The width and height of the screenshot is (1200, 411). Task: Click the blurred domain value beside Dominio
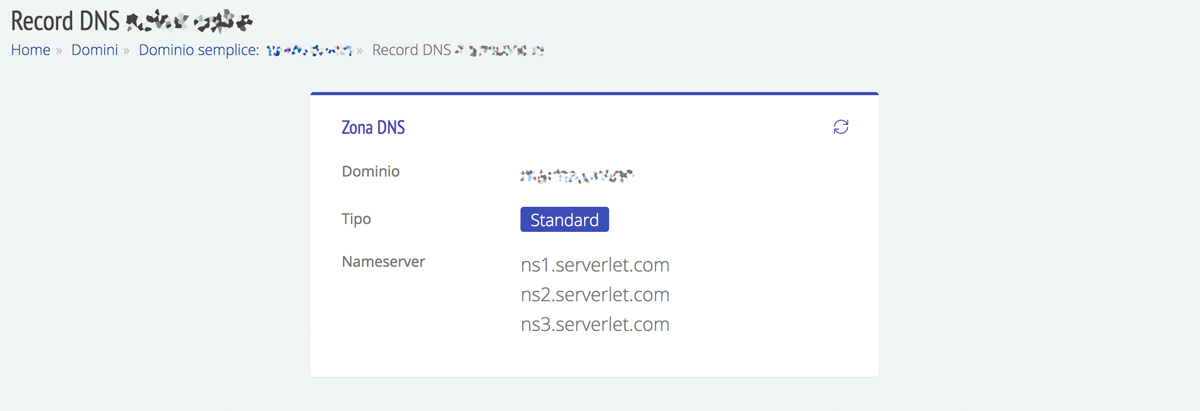tap(578, 176)
